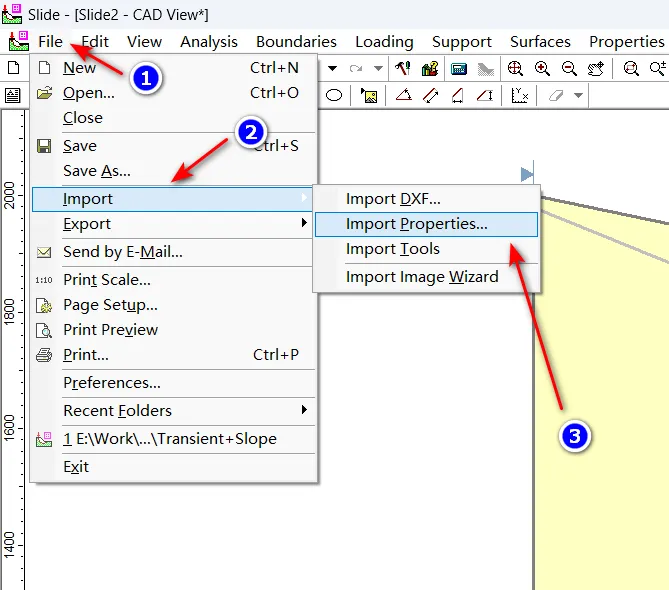
Task: Click the Compute calculator icon
Action: [458, 69]
